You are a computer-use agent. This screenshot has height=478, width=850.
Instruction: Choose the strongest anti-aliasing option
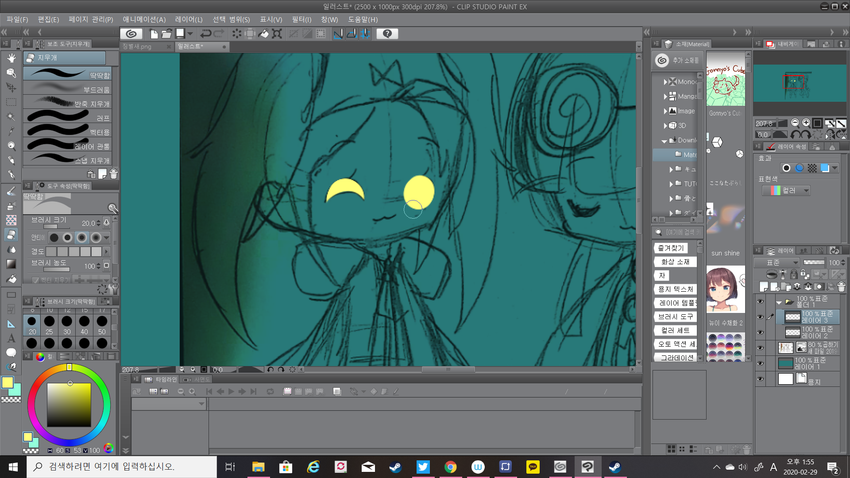click(x=96, y=237)
